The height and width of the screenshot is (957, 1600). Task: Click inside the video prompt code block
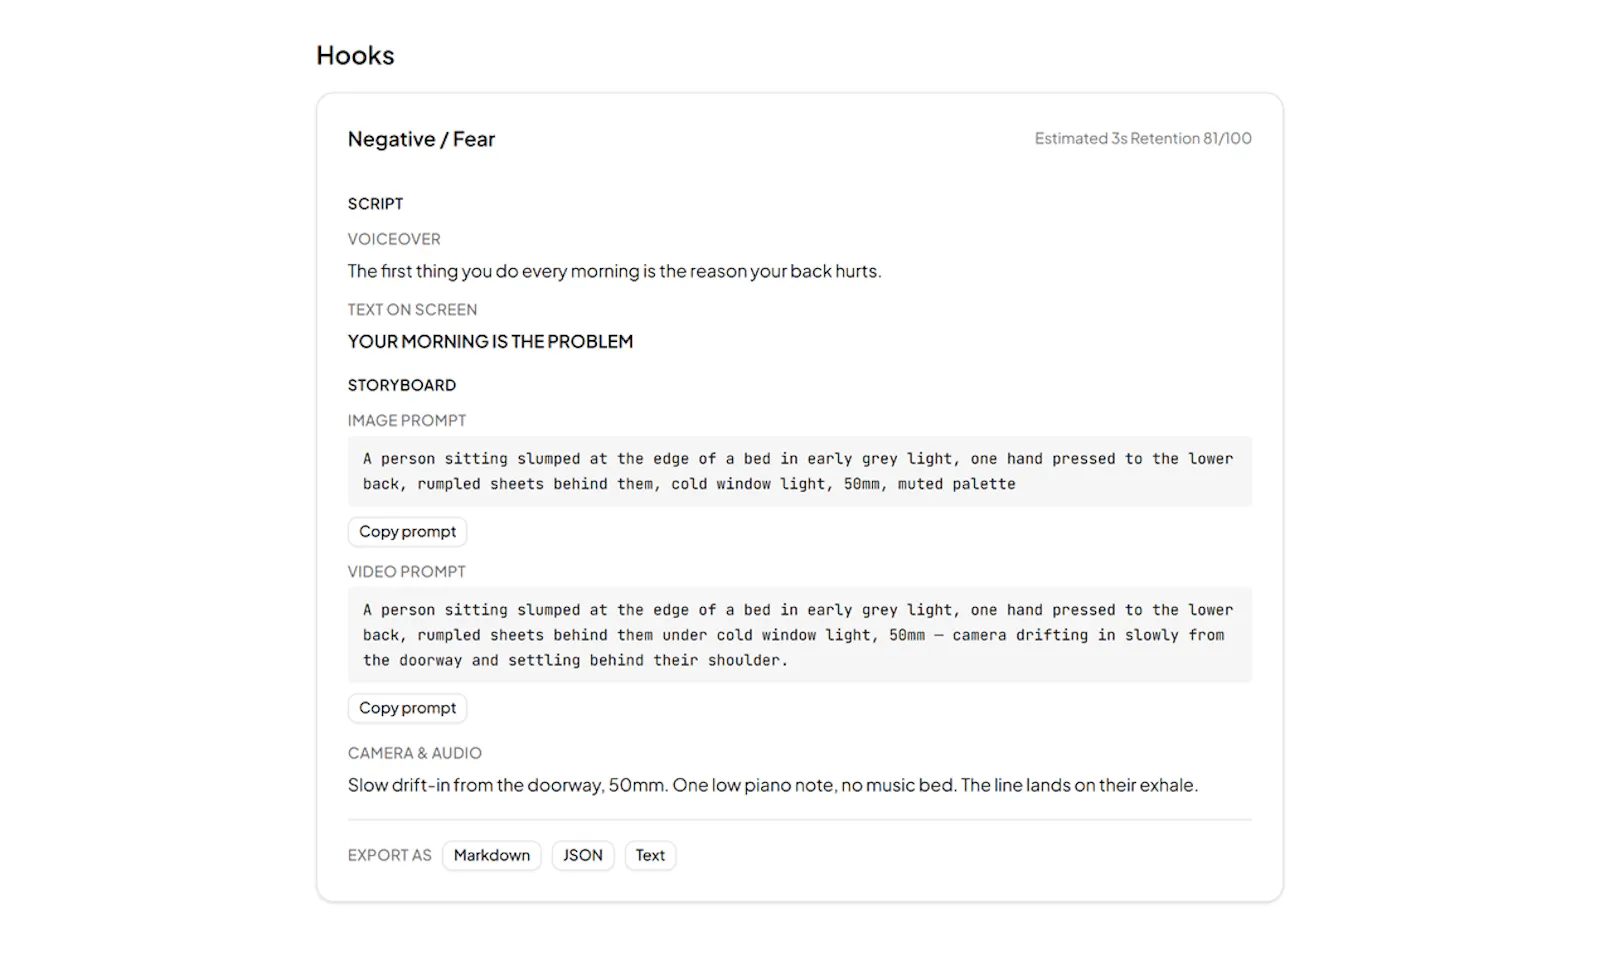[800, 635]
